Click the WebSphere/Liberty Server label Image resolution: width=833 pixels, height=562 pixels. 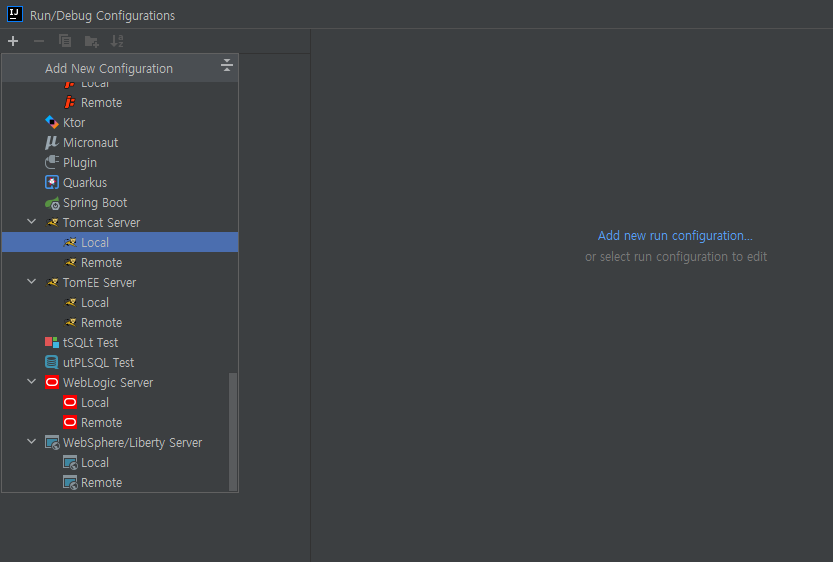(x=132, y=442)
